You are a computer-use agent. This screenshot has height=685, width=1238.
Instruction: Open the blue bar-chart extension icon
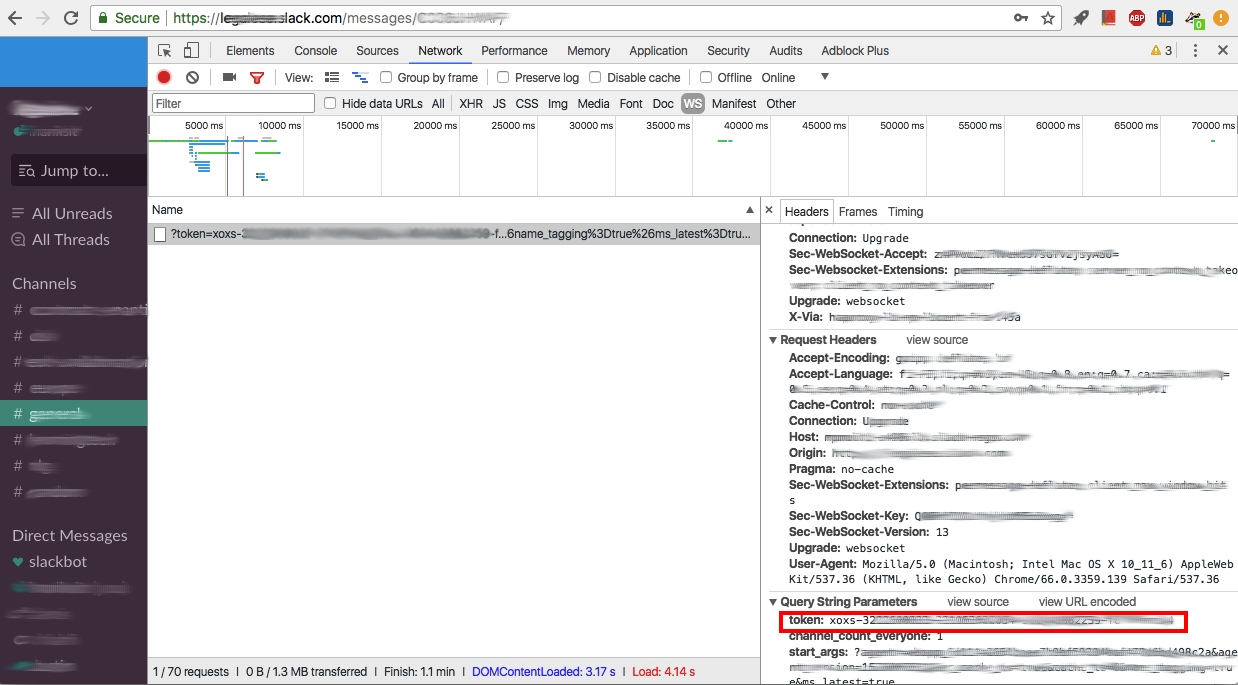(1165, 18)
